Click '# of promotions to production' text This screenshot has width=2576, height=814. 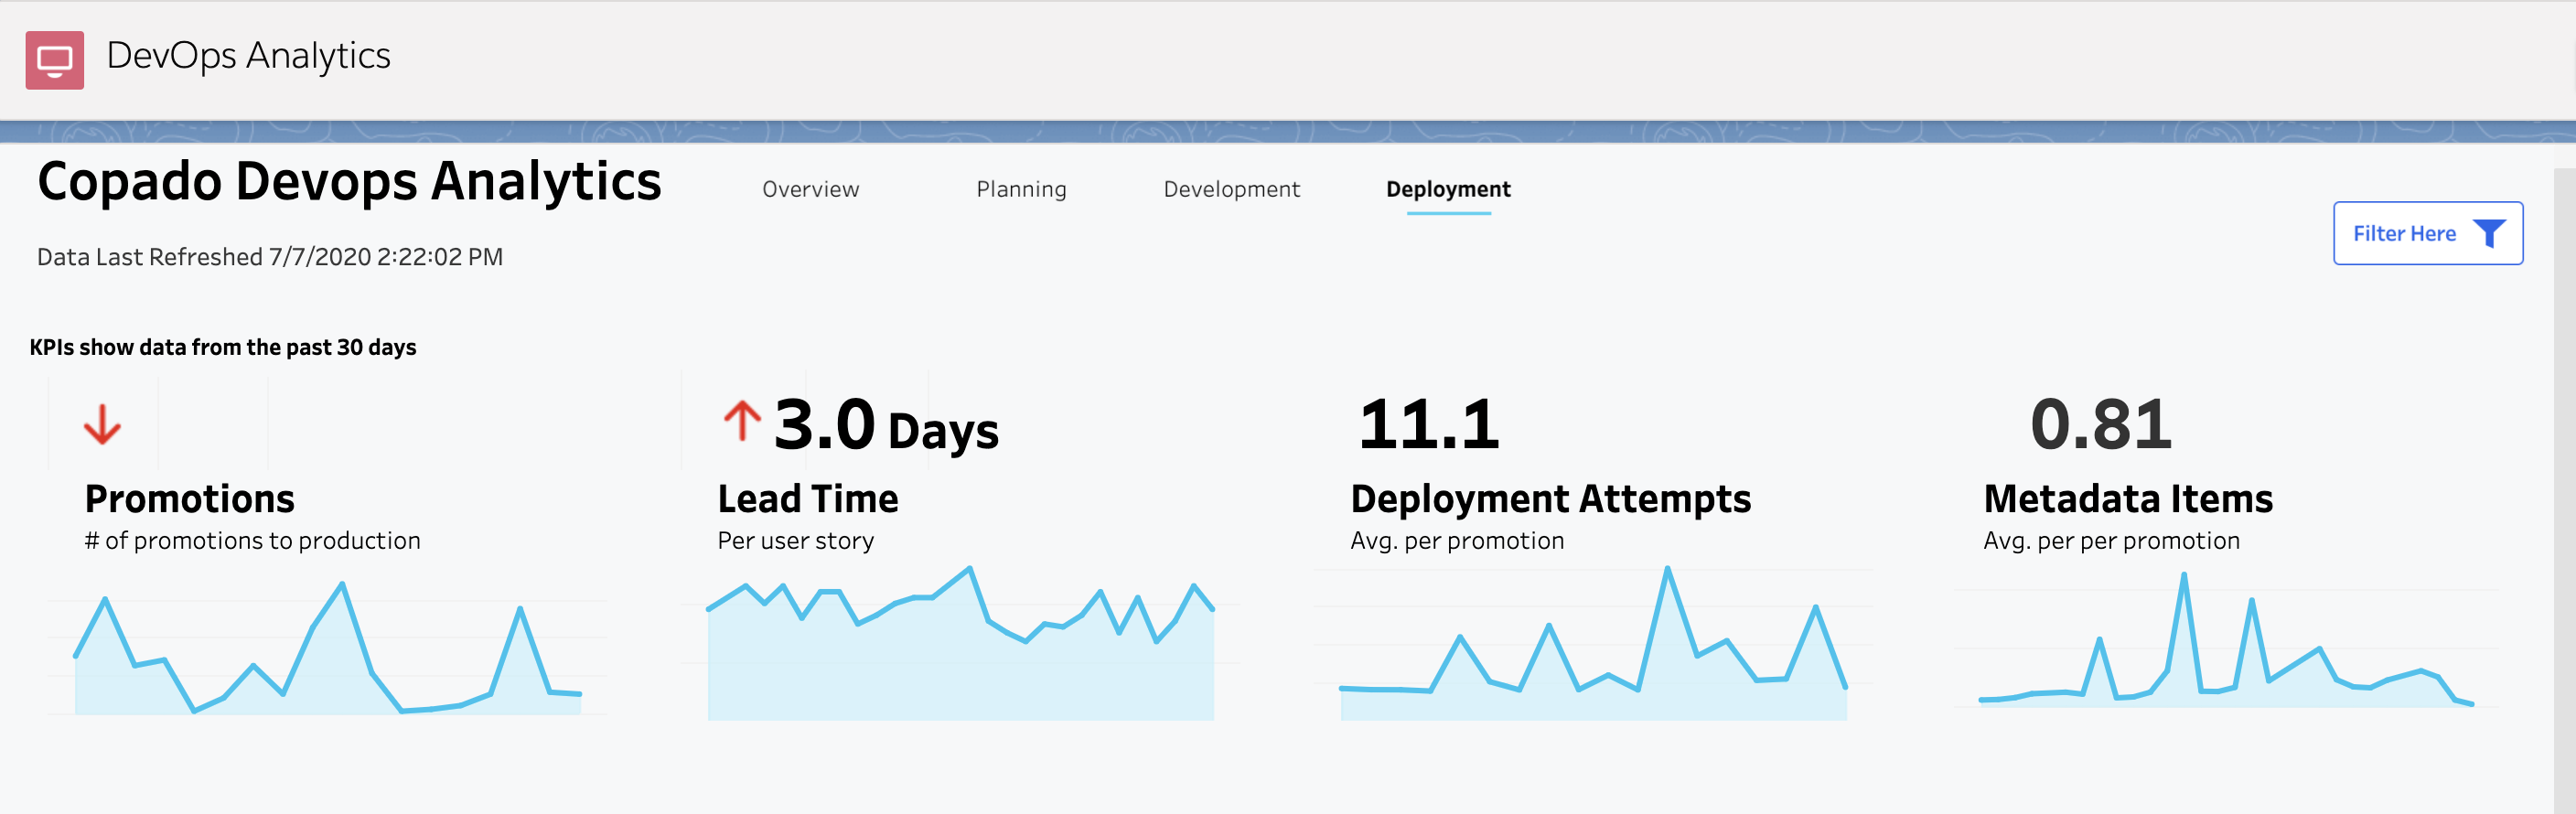(252, 541)
